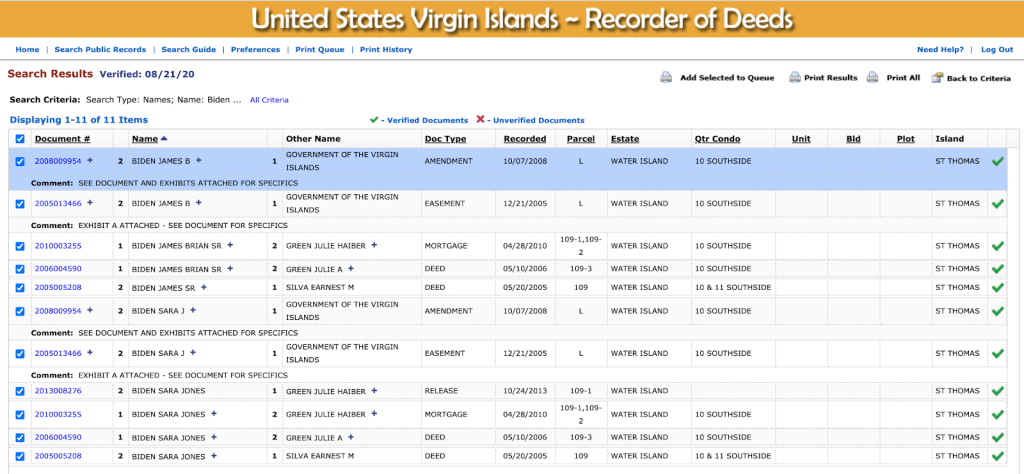Viewport: 1024px width, 474px height.
Task: Uncheck the BIDEN JAMES SR deed row checkbox
Action: pos(21,287)
